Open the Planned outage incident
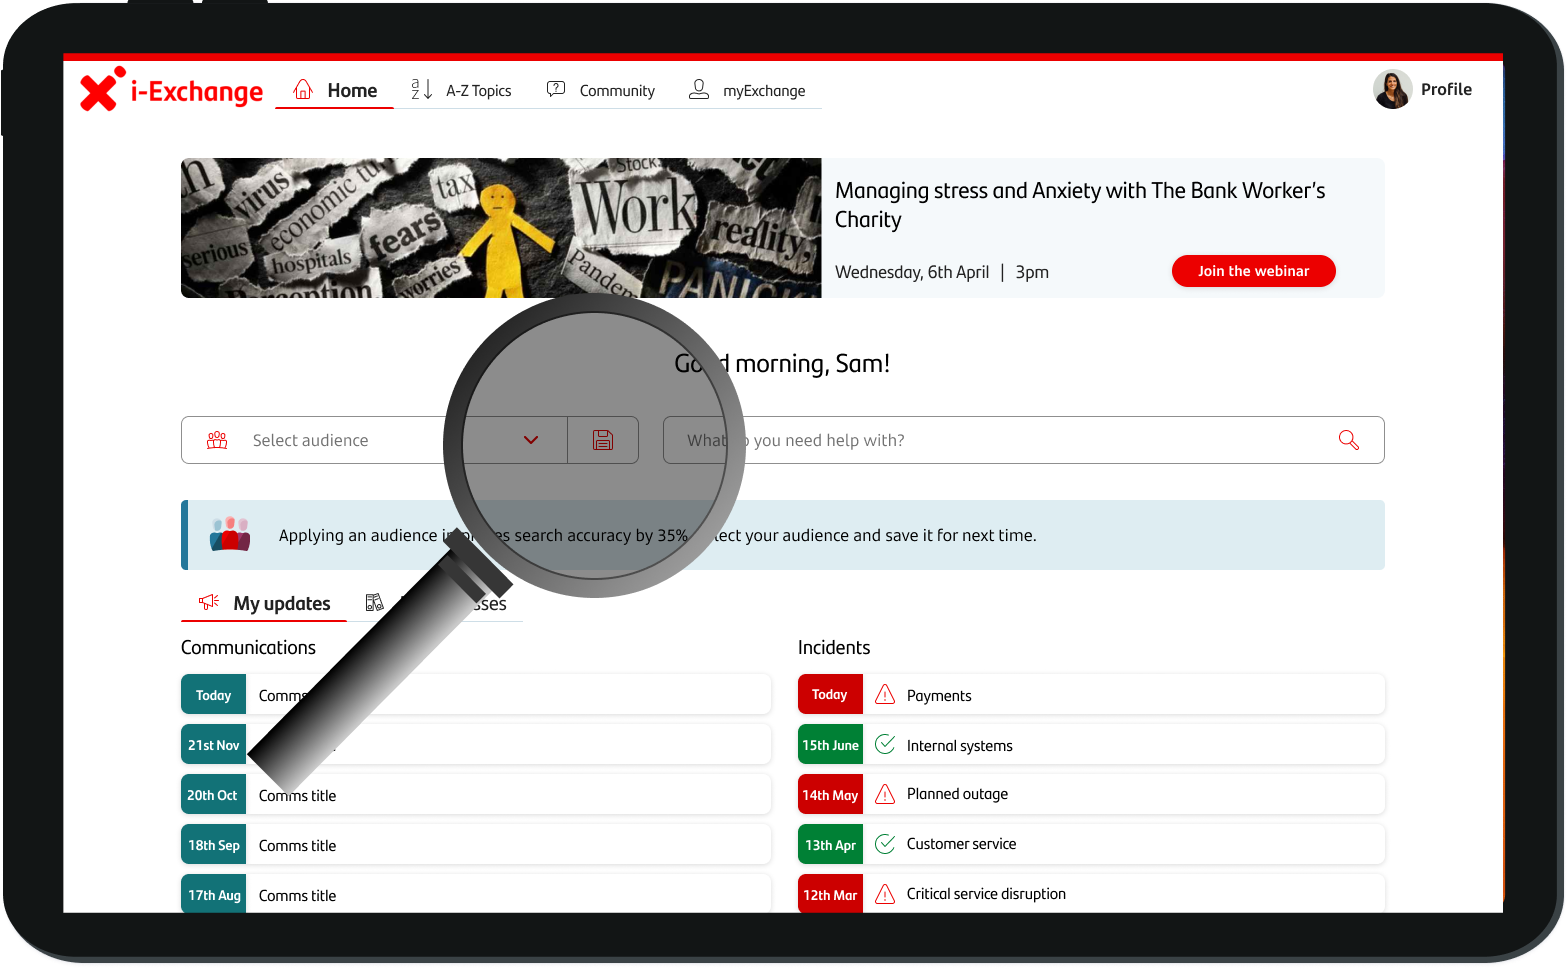 [x=1091, y=794]
